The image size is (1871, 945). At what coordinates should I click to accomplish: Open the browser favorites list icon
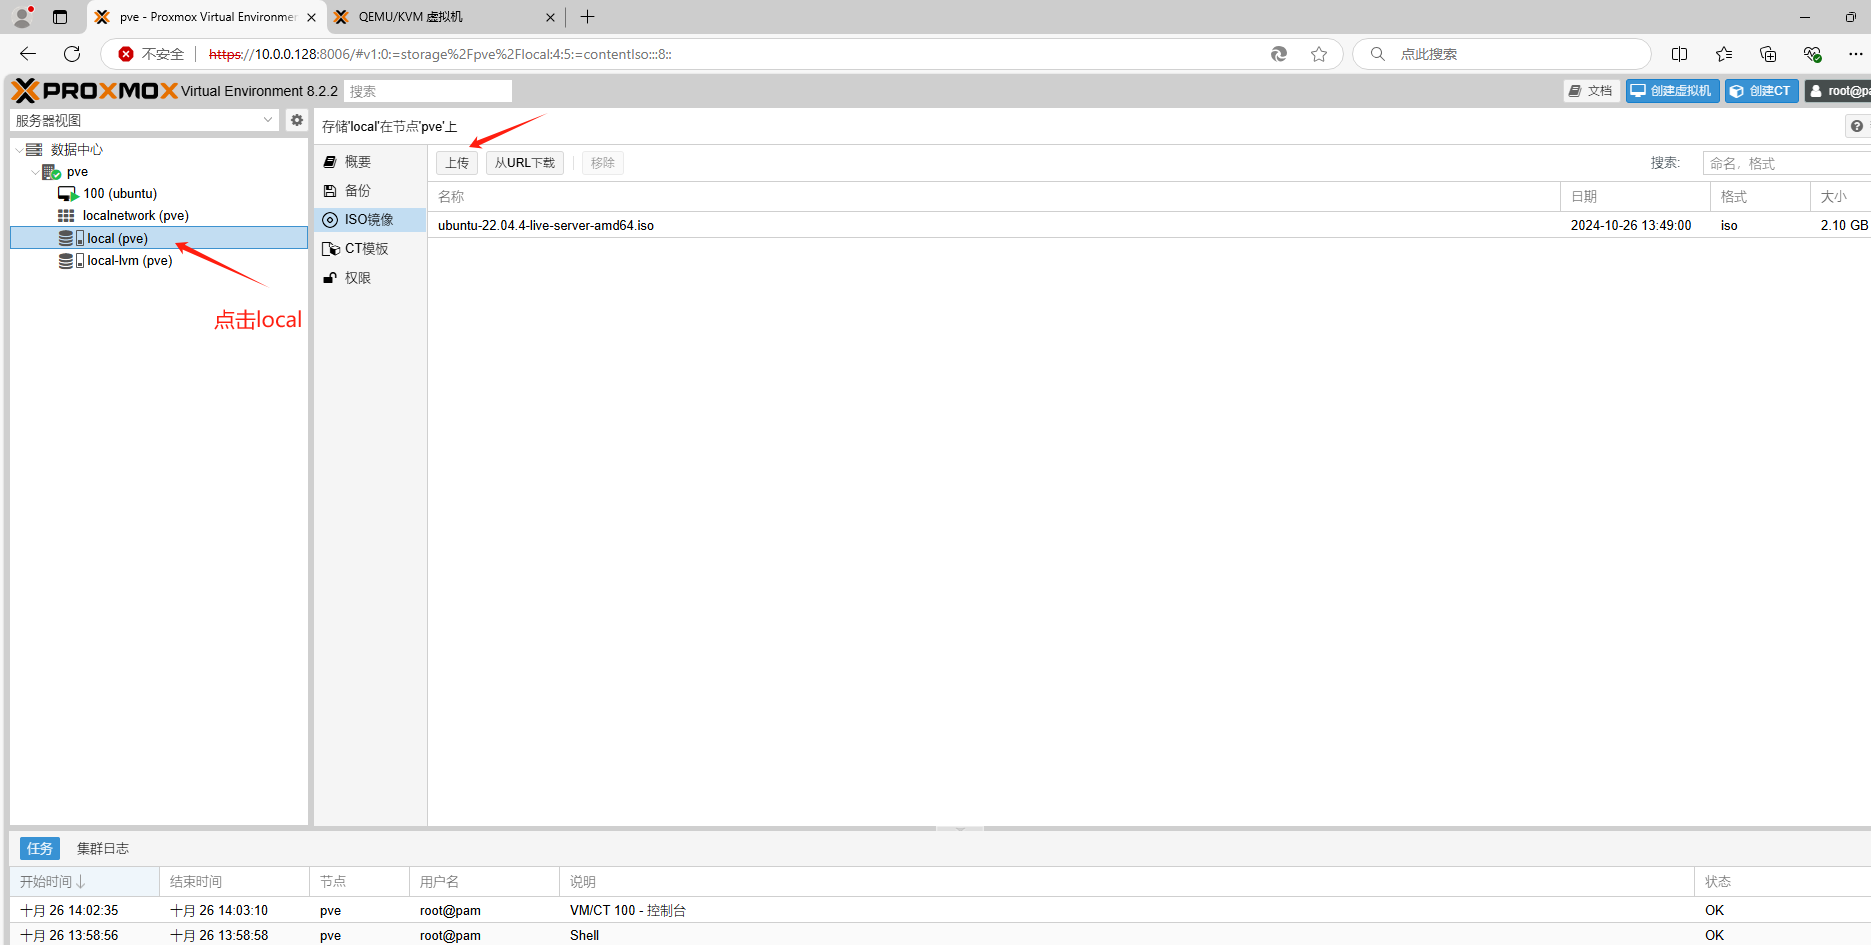(1724, 54)
